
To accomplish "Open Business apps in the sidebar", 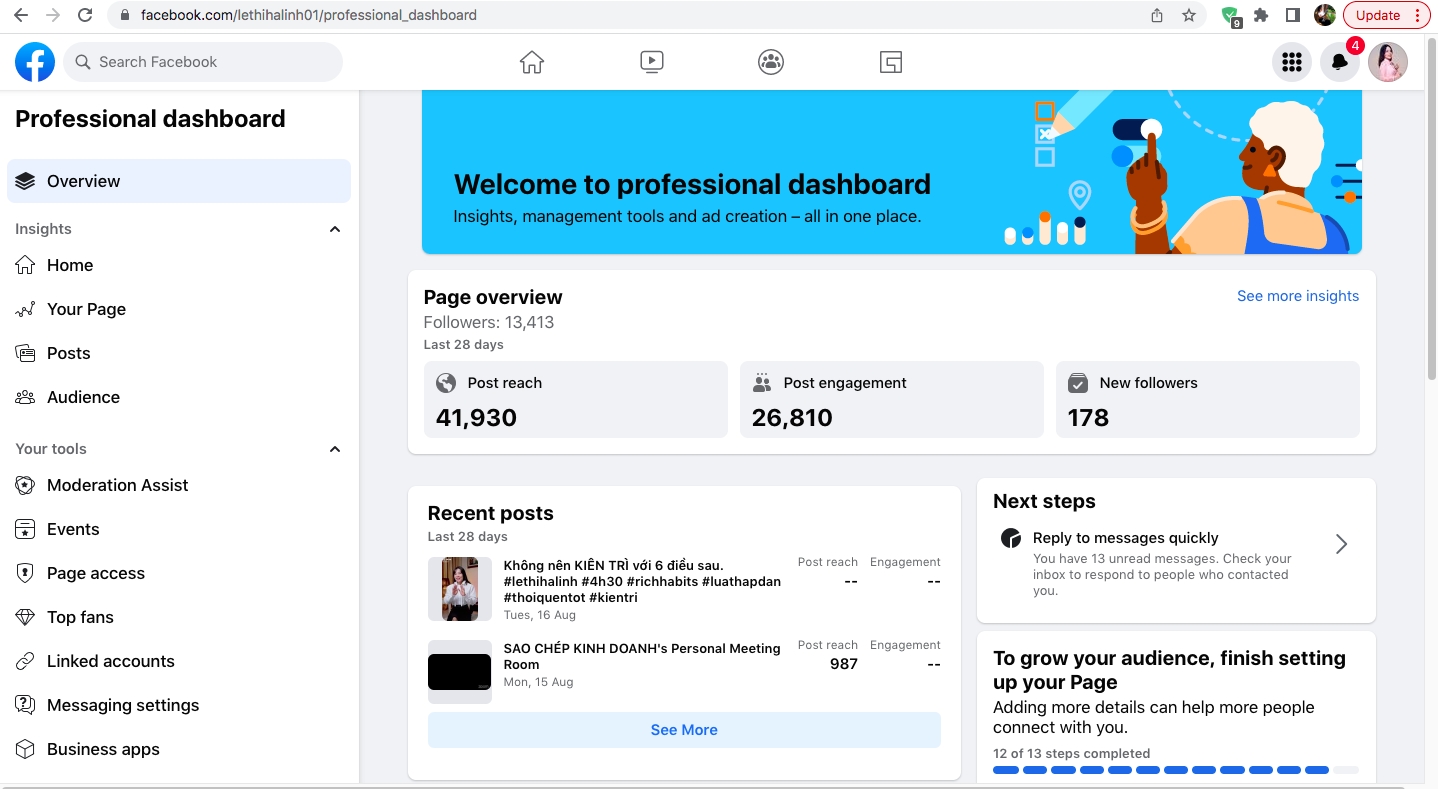I will pos(179,749).
